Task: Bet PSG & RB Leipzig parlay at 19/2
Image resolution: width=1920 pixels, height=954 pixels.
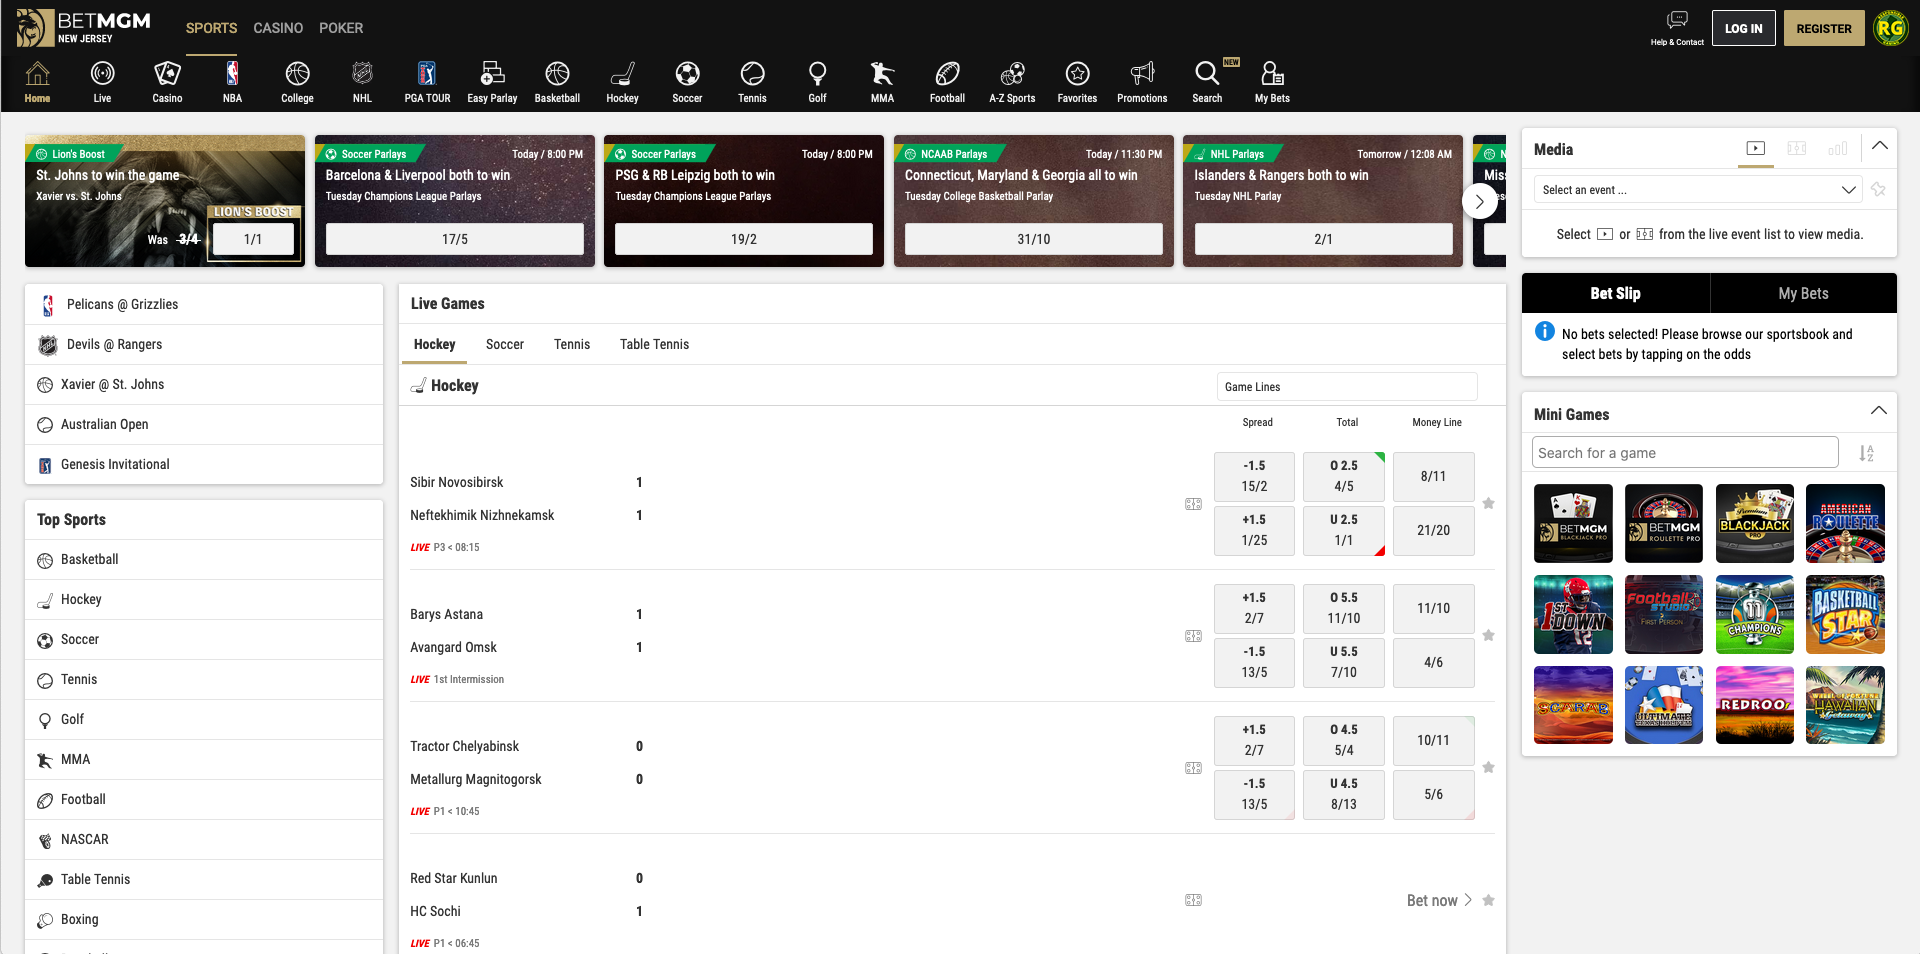Action: pos(744,239)
